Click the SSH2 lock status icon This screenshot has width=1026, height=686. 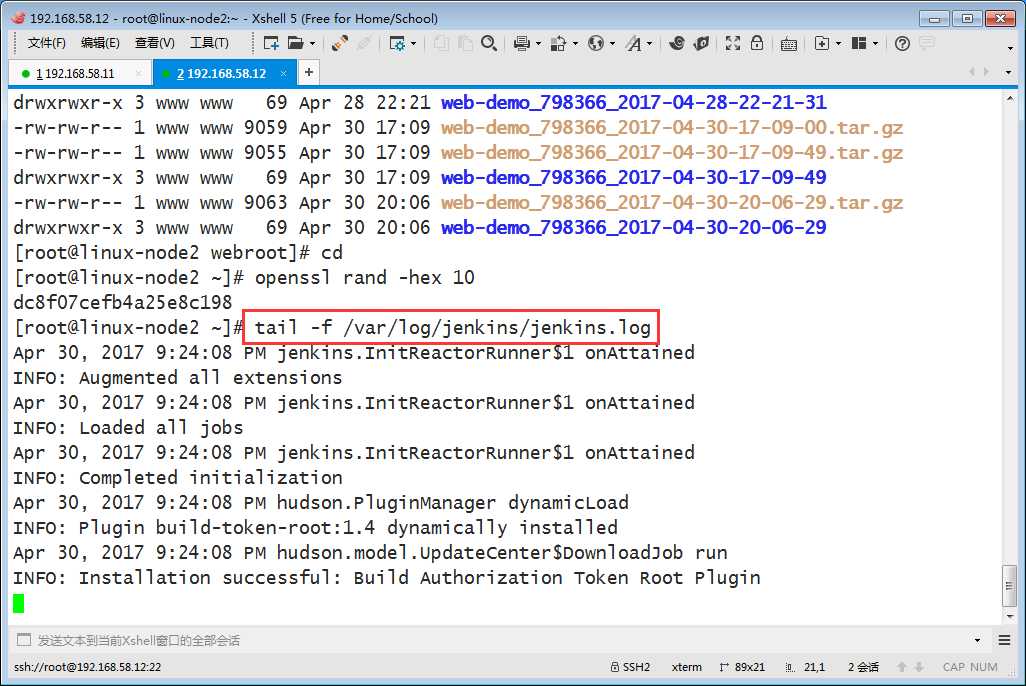[614, 667]
